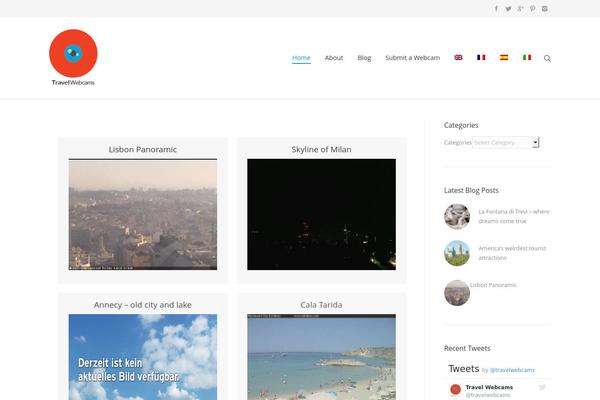
Task: Open Annecy – old city and lake title
Action: pos(143,305)
